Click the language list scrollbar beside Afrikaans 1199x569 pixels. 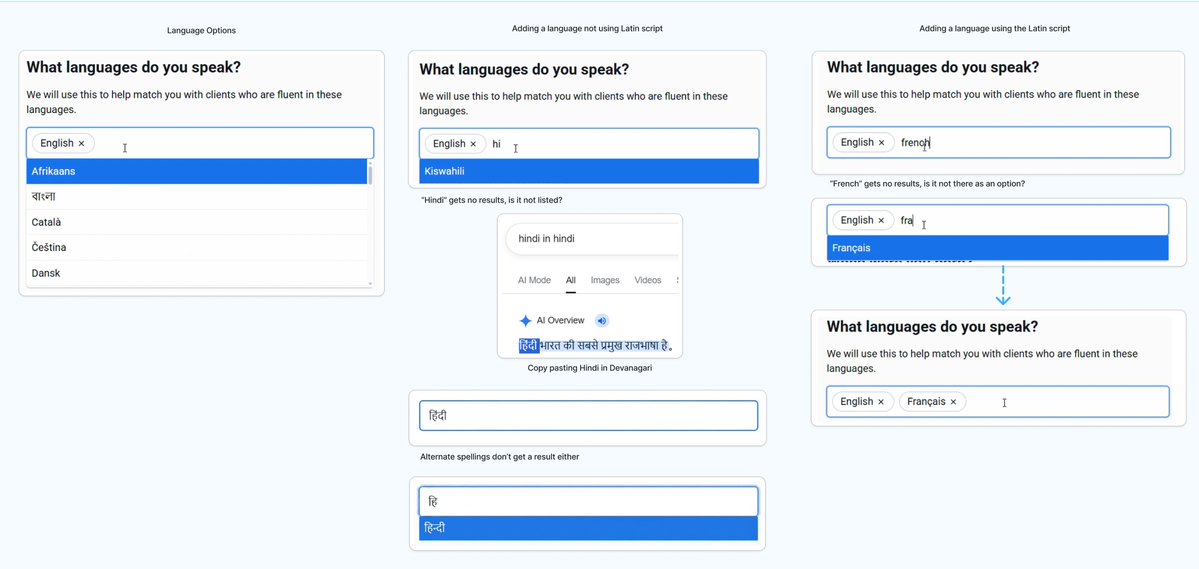[371, 175]
